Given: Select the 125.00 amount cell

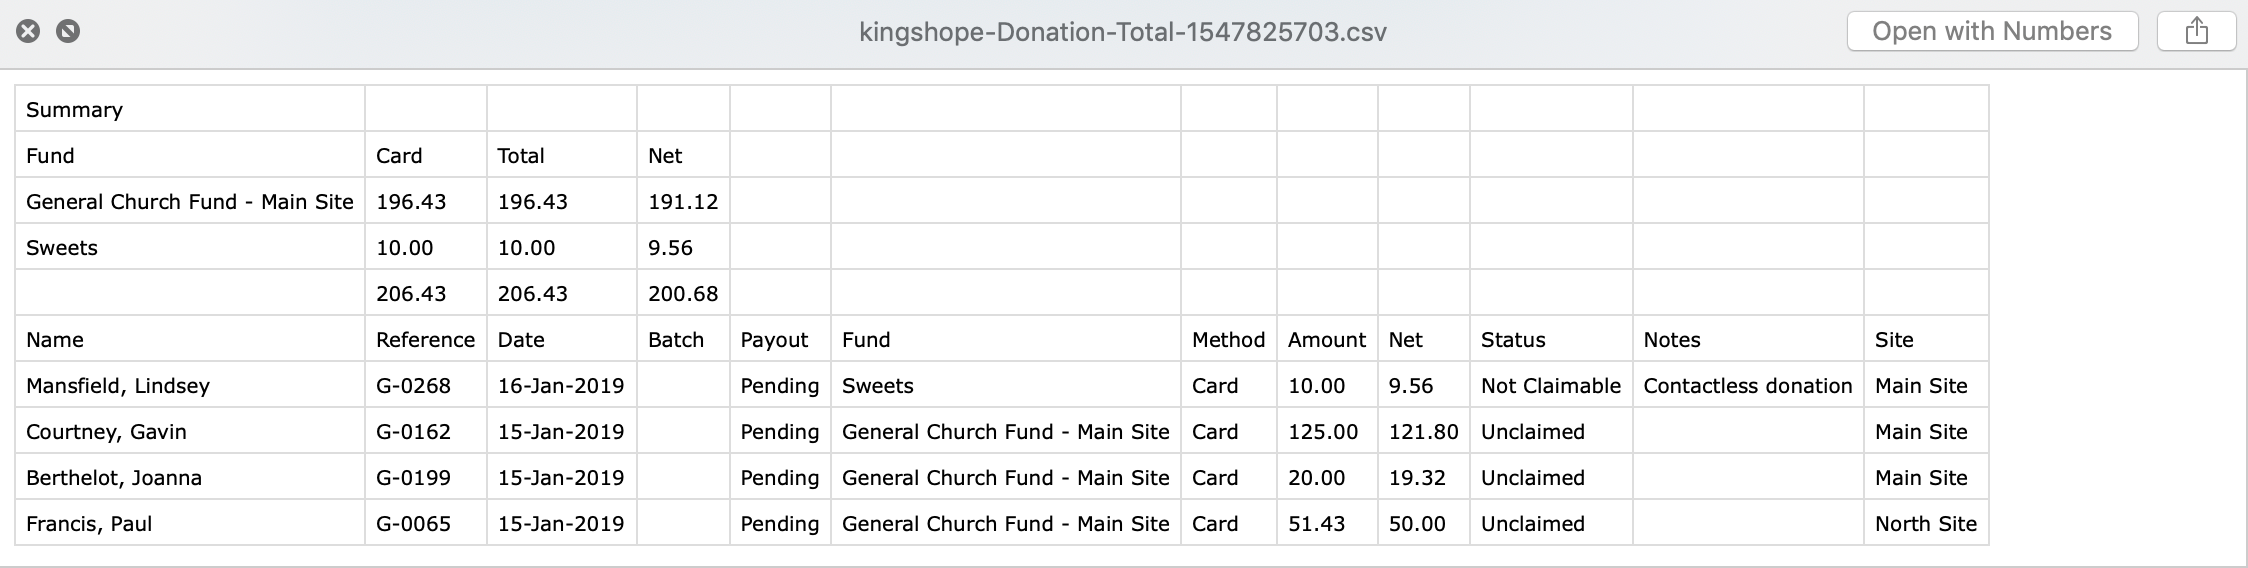Looking at the screenshot, I should click(x=1327, y=431).
